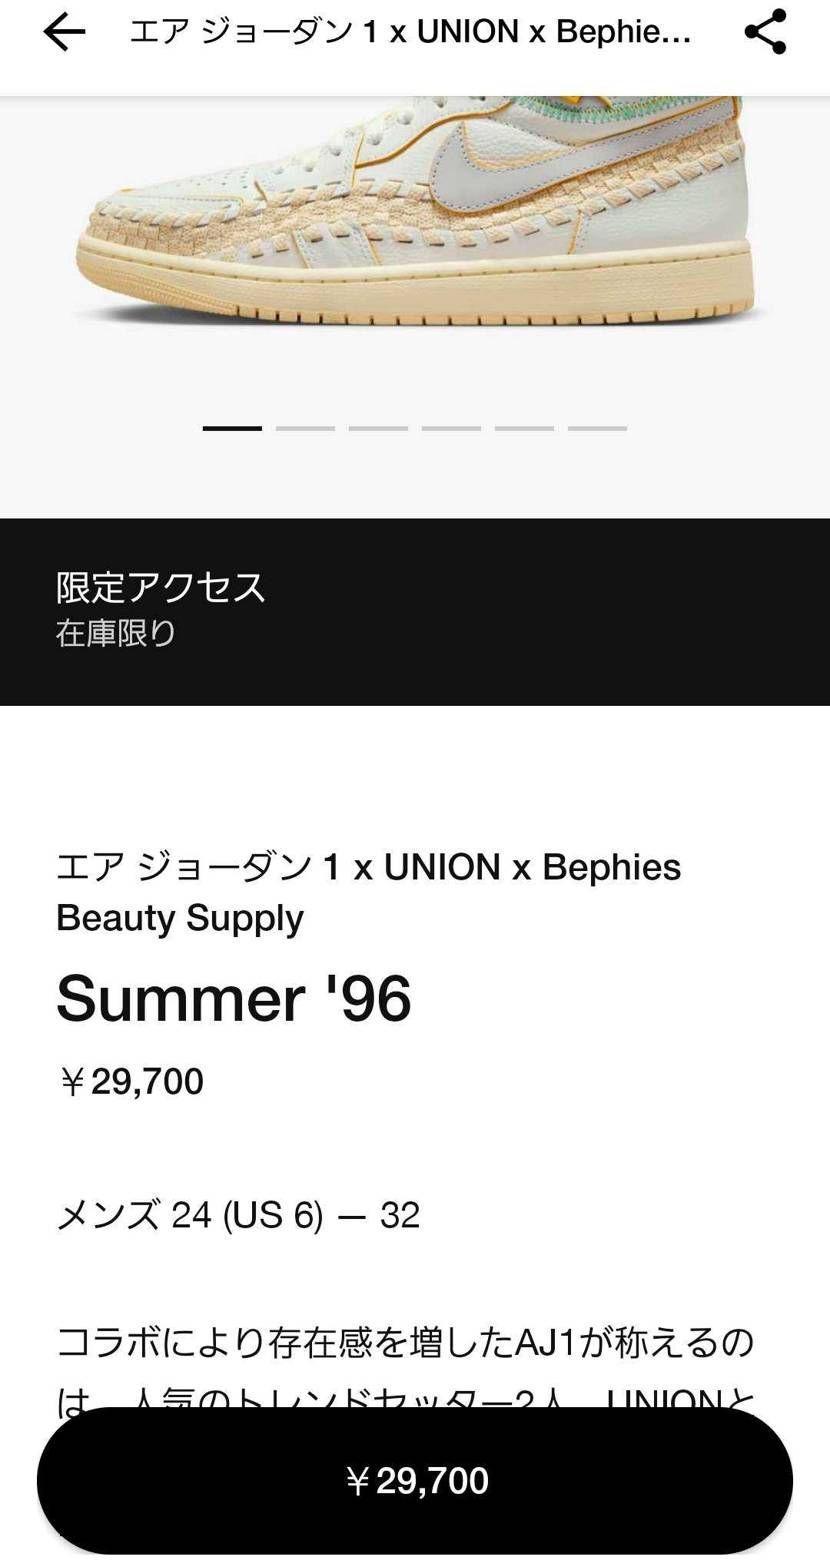Select the last carousel indicator dot
This screenshot has width=830, height=1560.
point(598,427)
